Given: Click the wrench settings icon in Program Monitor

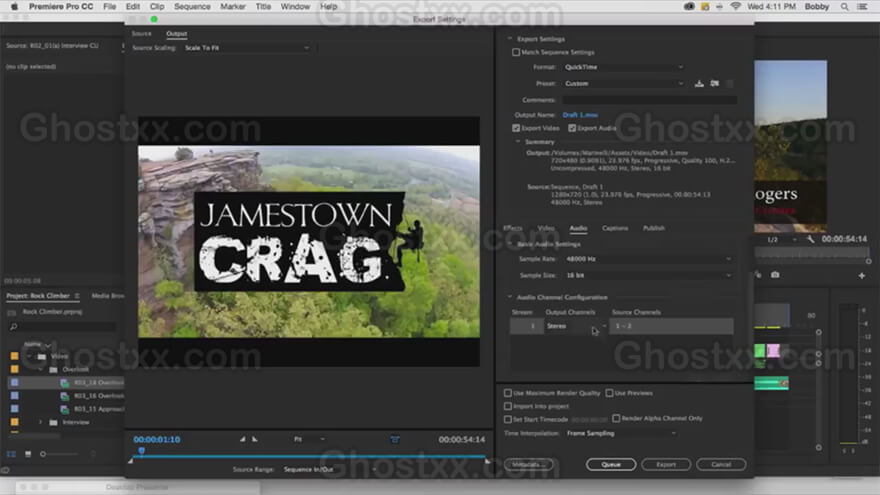Looking at the screenshot, I should (x=810, y=239).
